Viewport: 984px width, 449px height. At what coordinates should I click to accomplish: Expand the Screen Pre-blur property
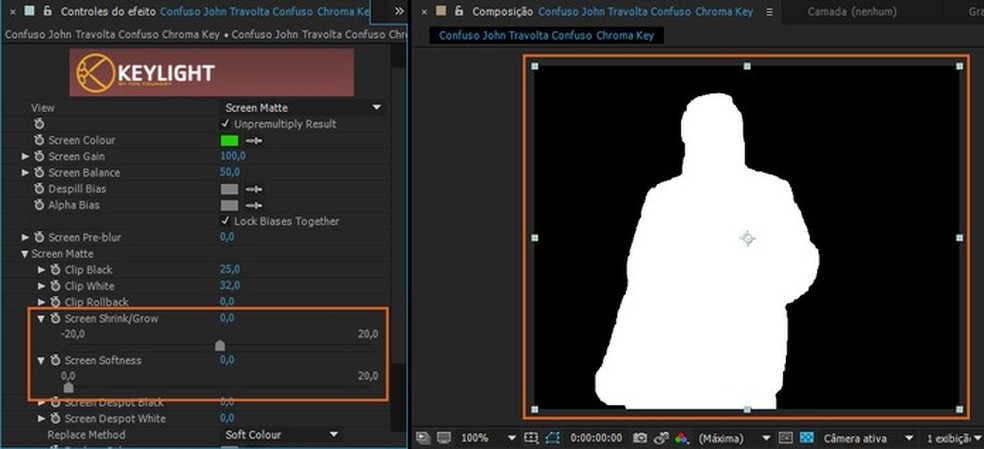click(26, 237)
